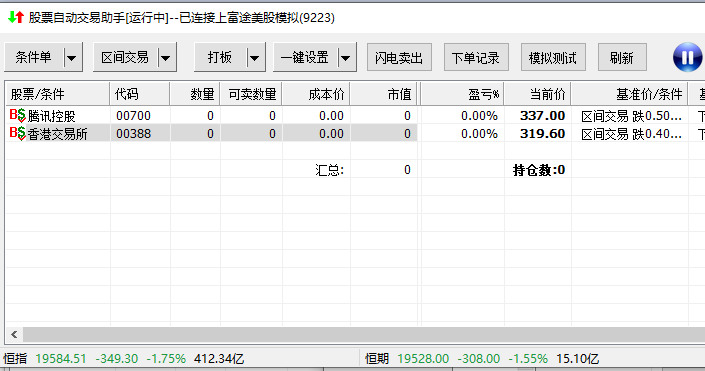Click the 恒期 label in status bar
The width and height of the screenshot is (705, 371).
coord(377,358)
